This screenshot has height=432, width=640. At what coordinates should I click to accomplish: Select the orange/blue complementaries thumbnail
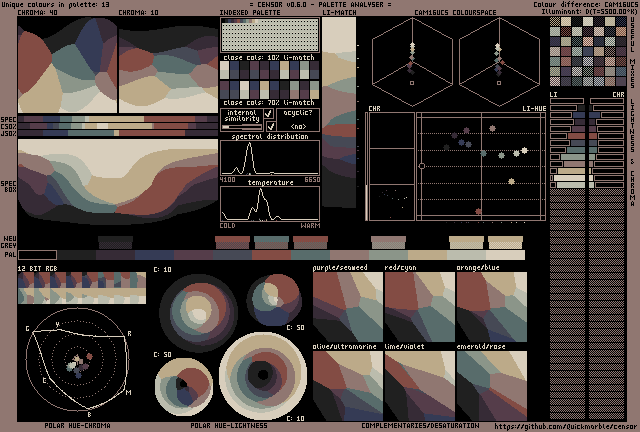click(x=491, y=307)
